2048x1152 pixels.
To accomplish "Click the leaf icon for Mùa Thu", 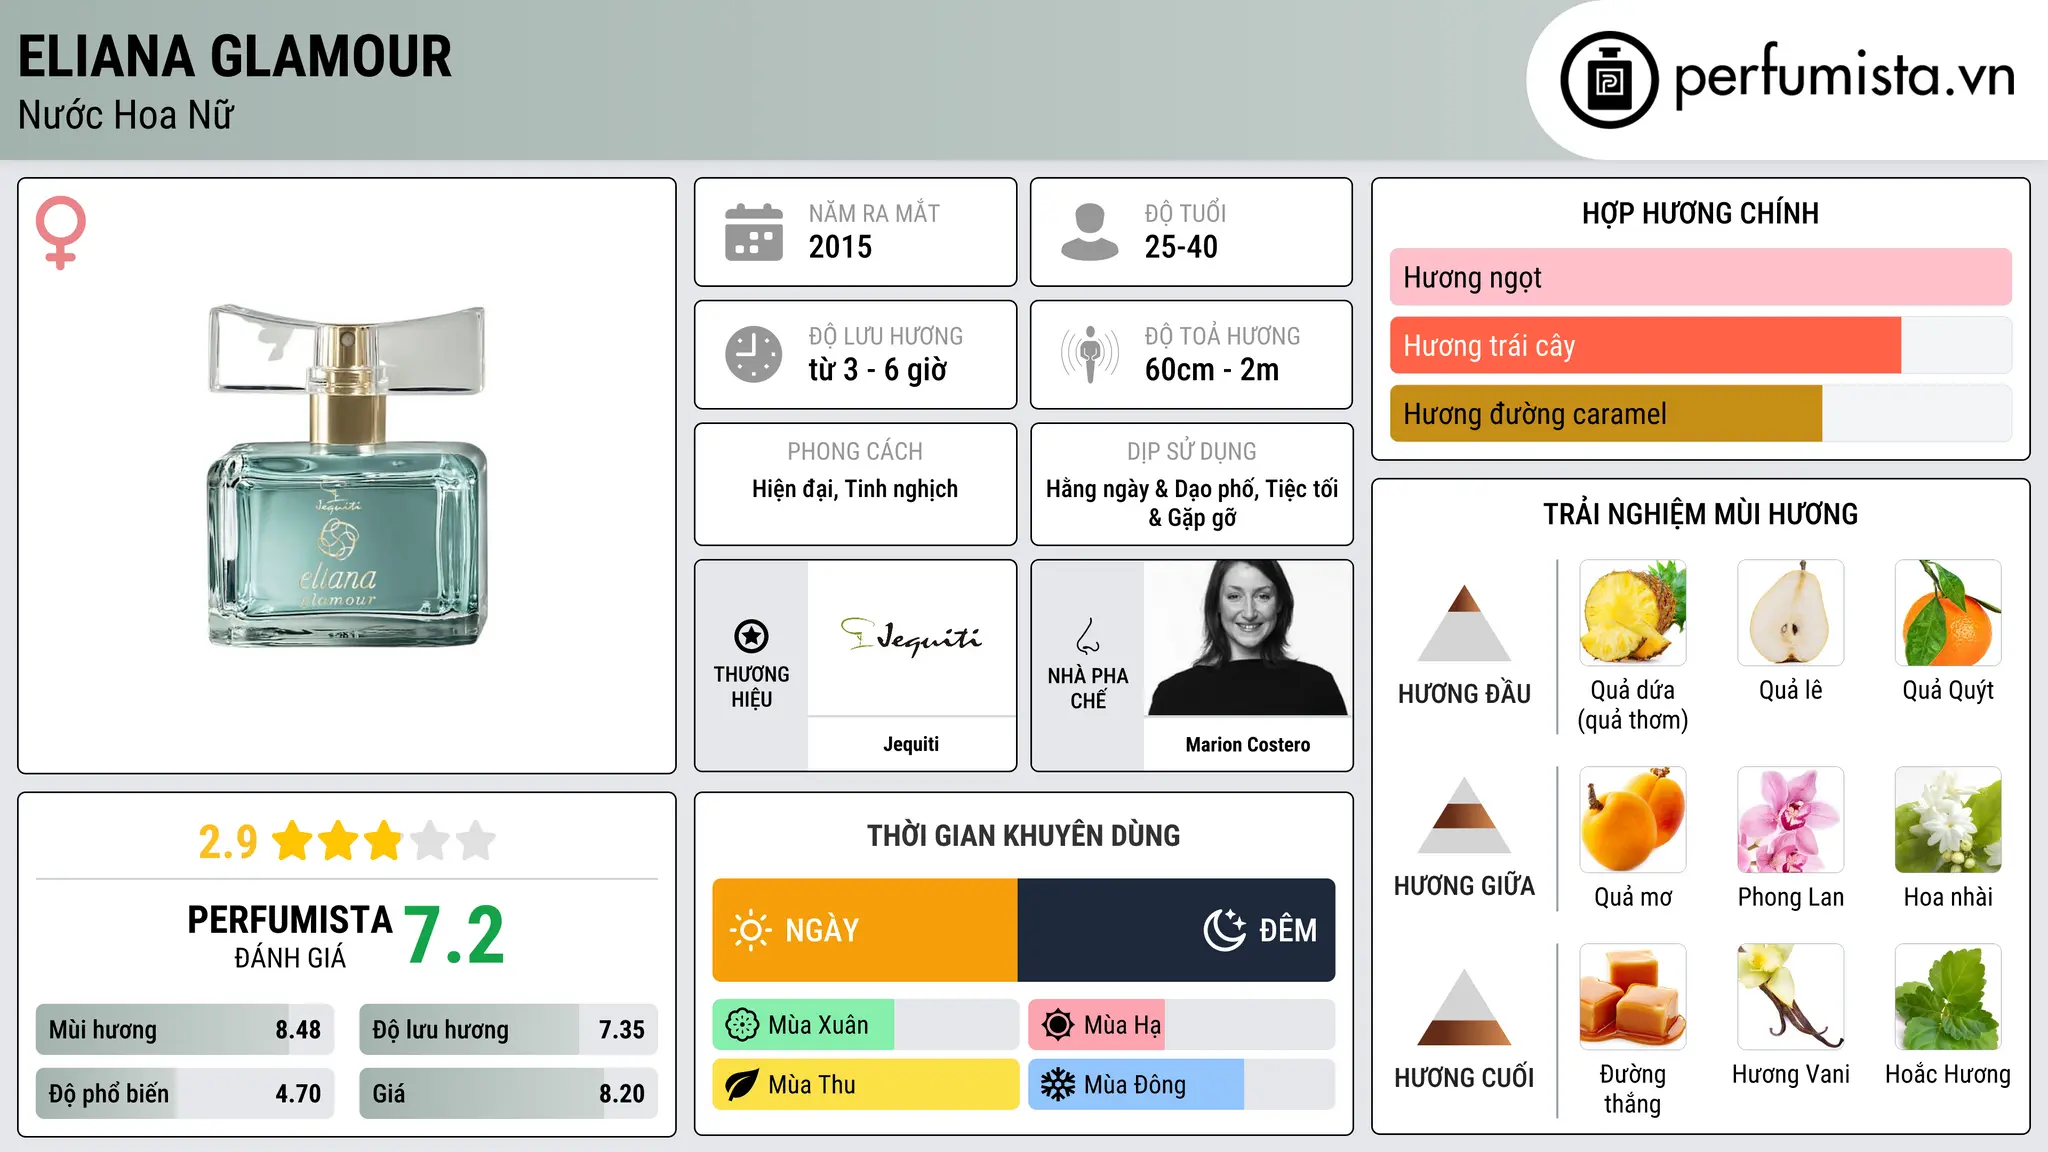I will [x=742, y=1085].
